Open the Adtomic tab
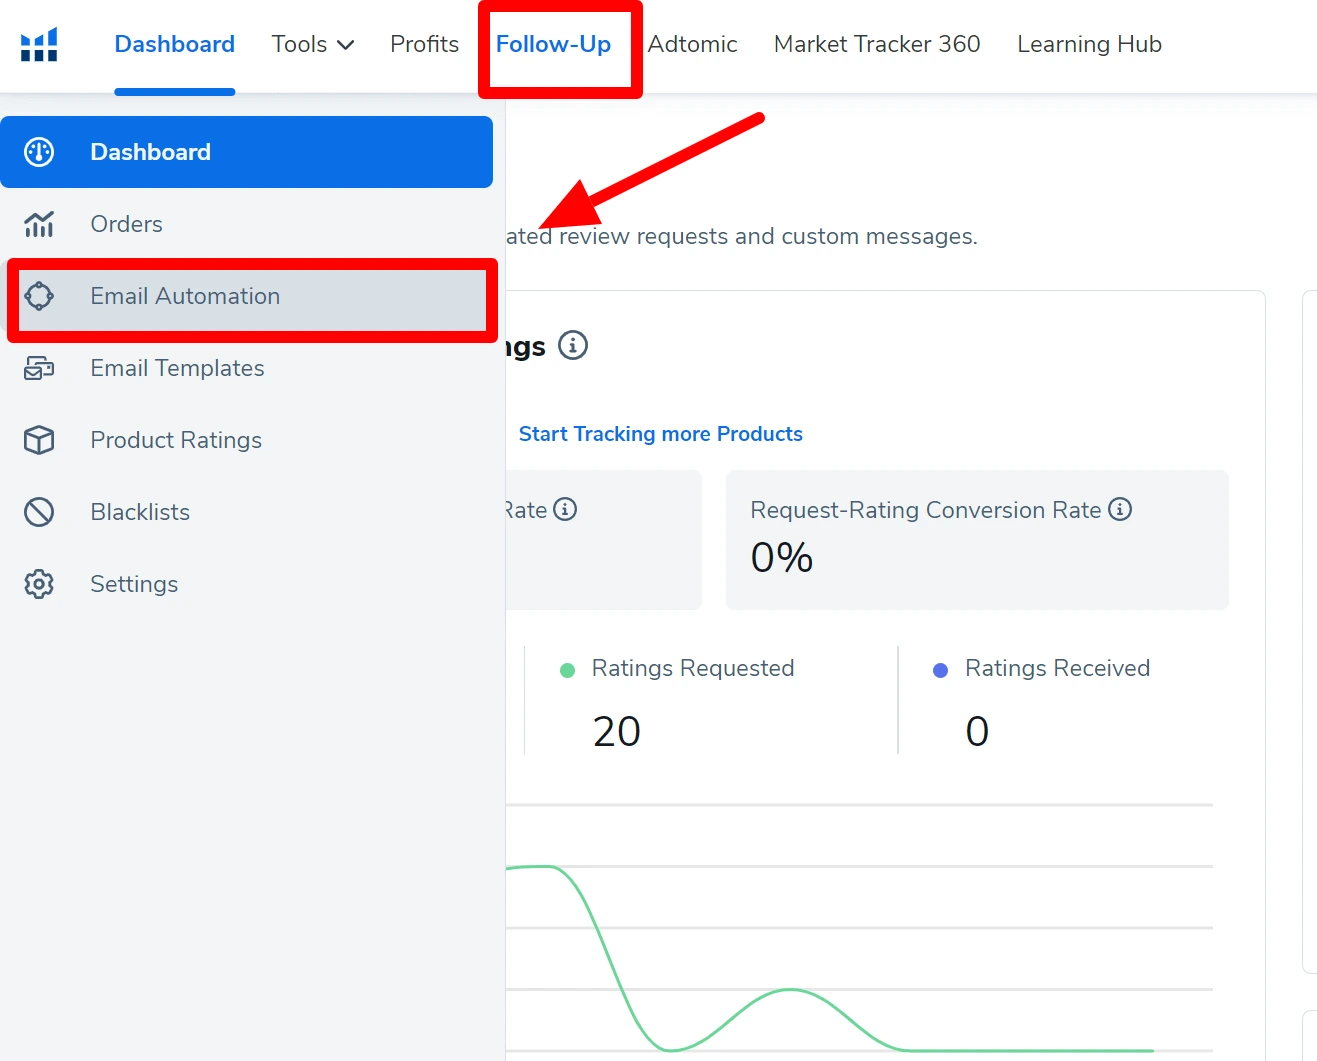Screen dimensions: 1317x1061 tap(692, 44)
